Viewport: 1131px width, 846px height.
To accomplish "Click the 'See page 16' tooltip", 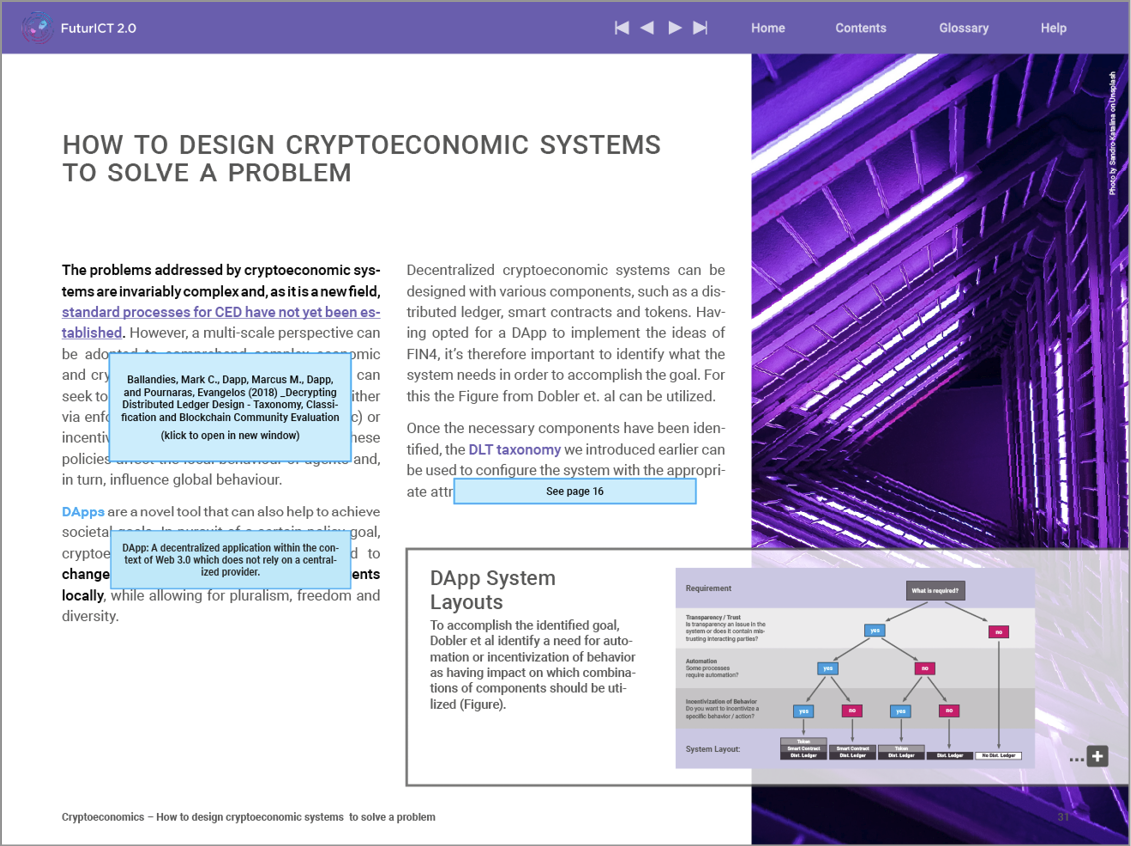I will [x=575, y=491].
